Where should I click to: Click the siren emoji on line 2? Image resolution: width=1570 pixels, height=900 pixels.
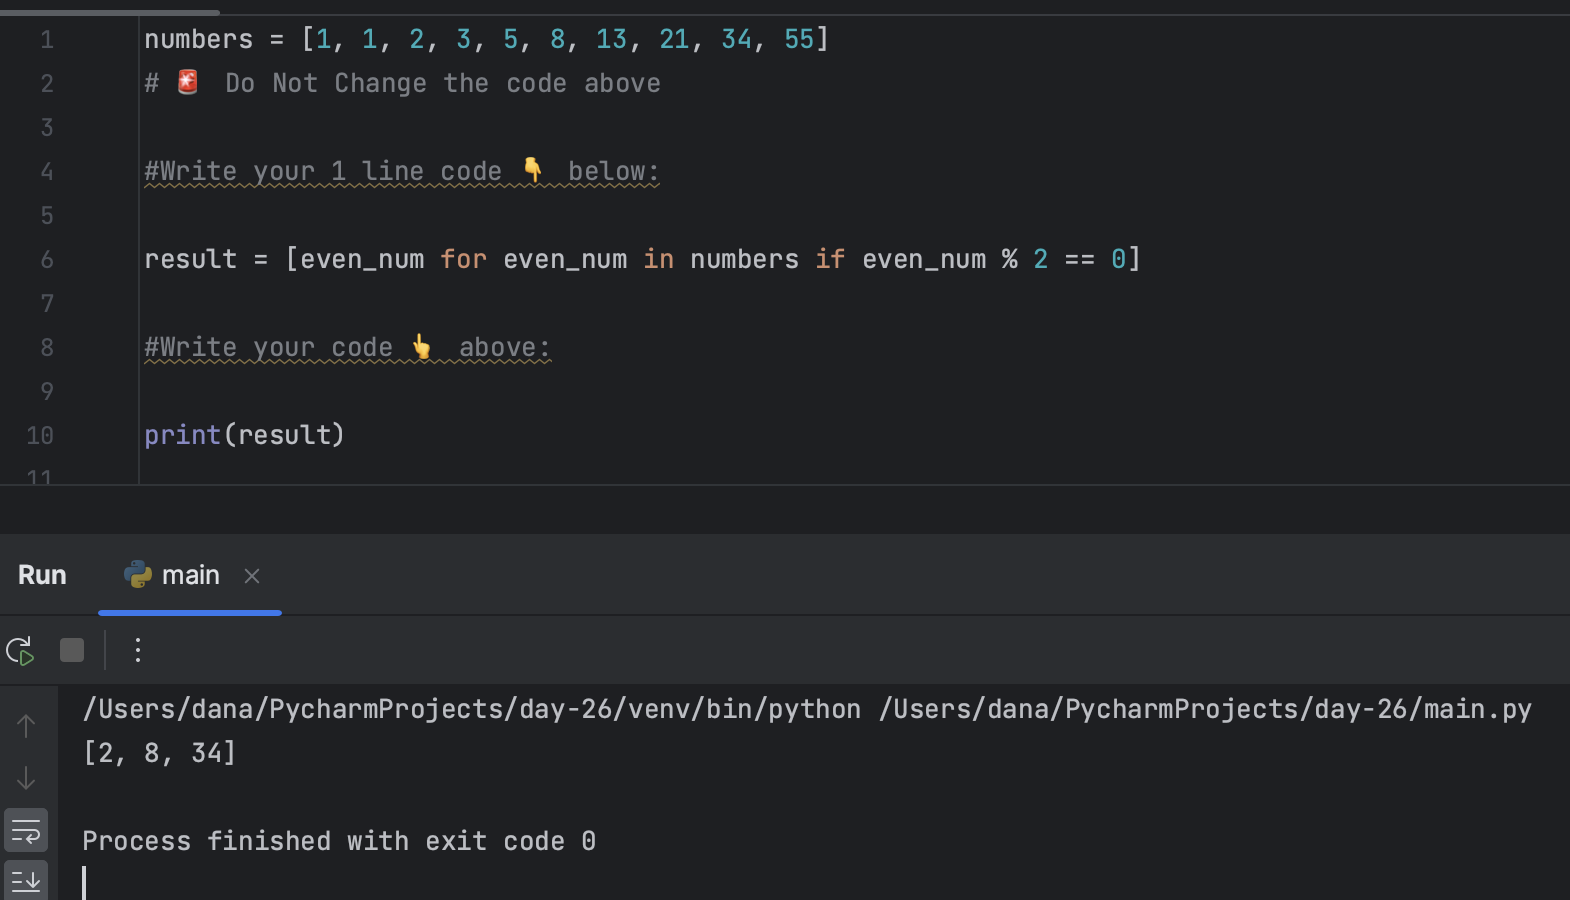pos(188,82)
